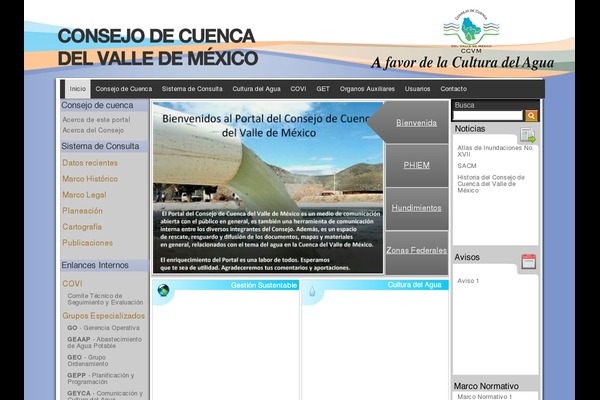This screenshot has width=600, height=400.
Task: Click the water drop icon in Cultura del Agua
Action: (312, 292)
